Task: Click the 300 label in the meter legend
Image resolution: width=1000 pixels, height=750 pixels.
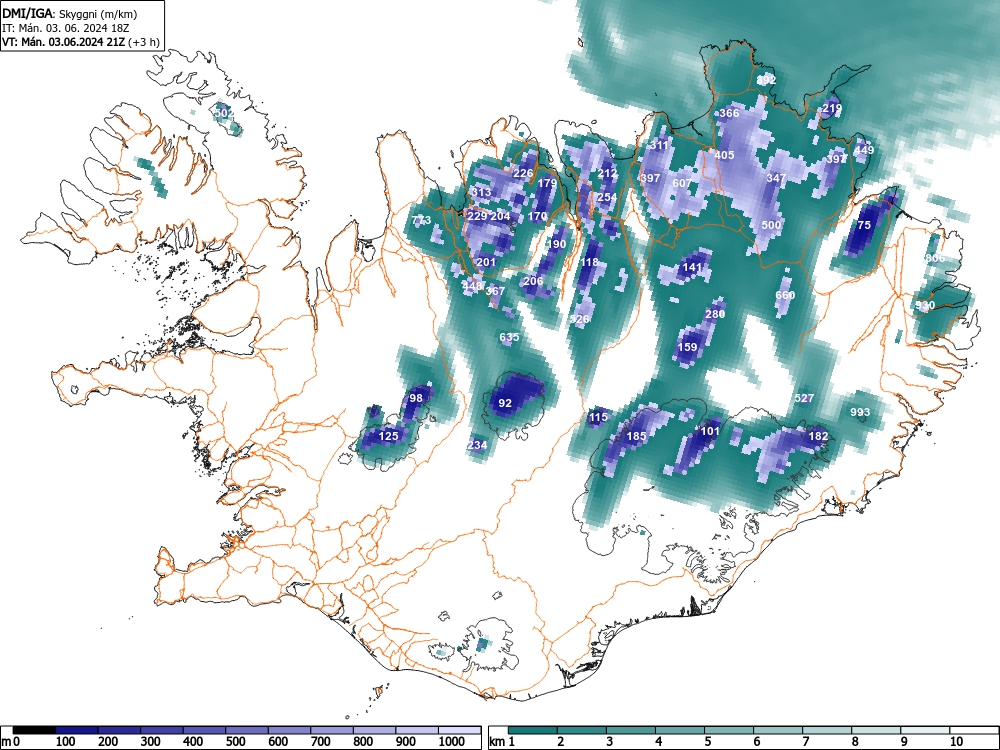Action: pyautogui.click(x=151, y=742)
